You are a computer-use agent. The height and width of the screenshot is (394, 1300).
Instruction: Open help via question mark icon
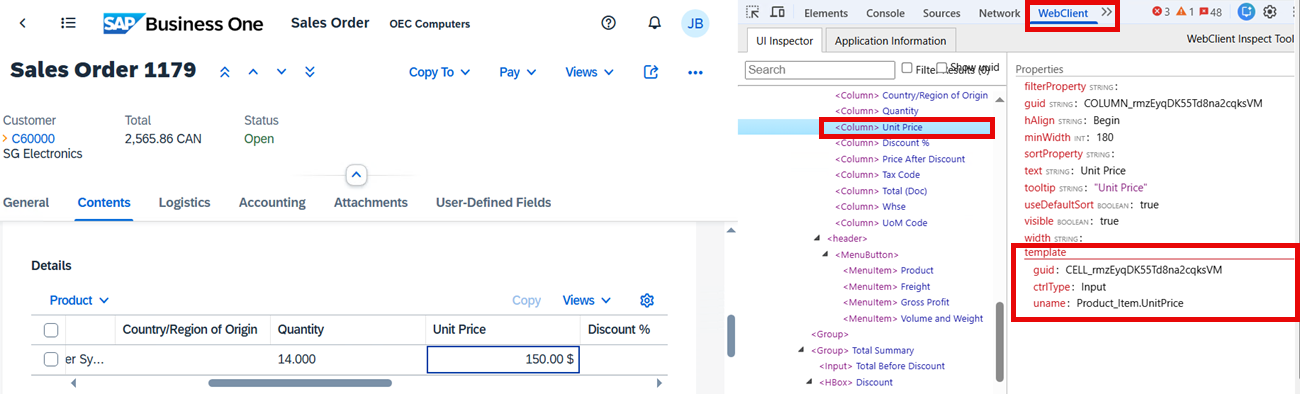(608, 23)
